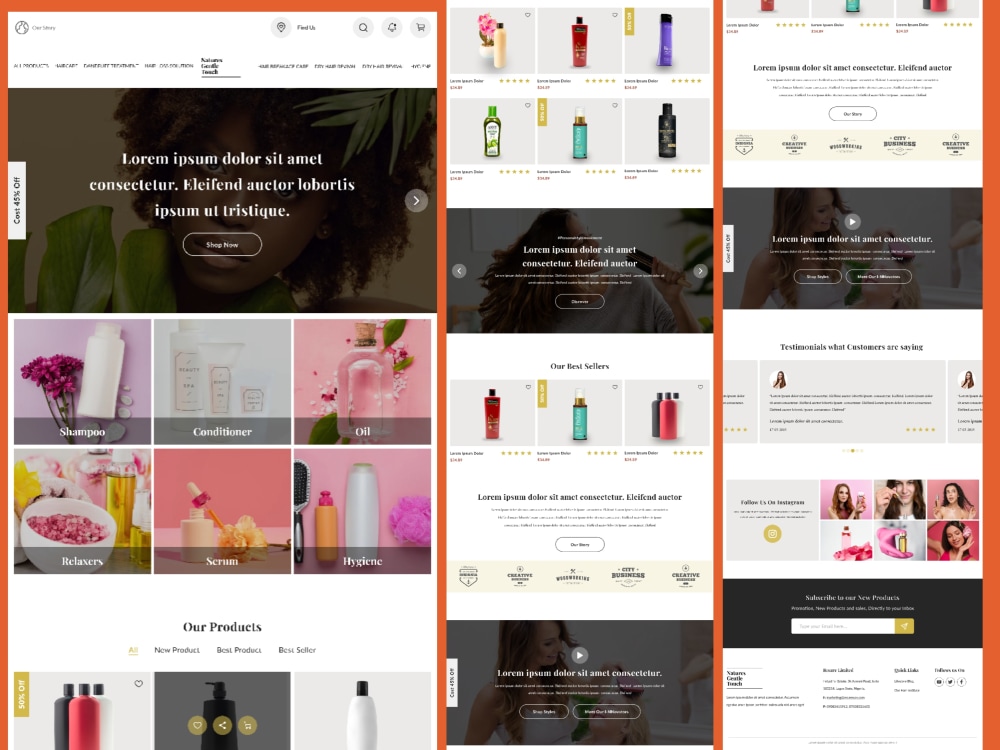
Task: Click the email field under Subscribe to our New Products
Action: pyautogui.click(x=842, y=626)
